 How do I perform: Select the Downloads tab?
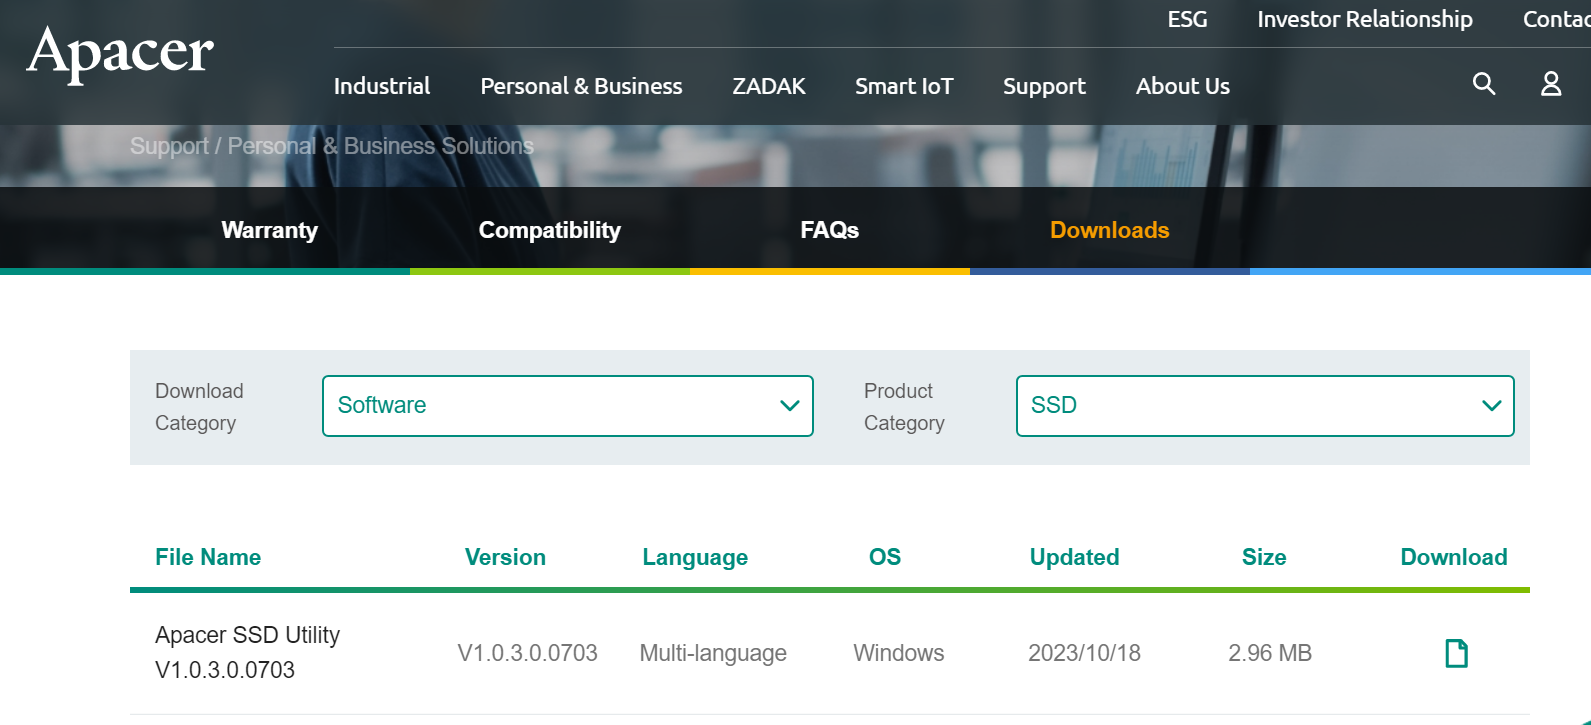(1109, 230)
